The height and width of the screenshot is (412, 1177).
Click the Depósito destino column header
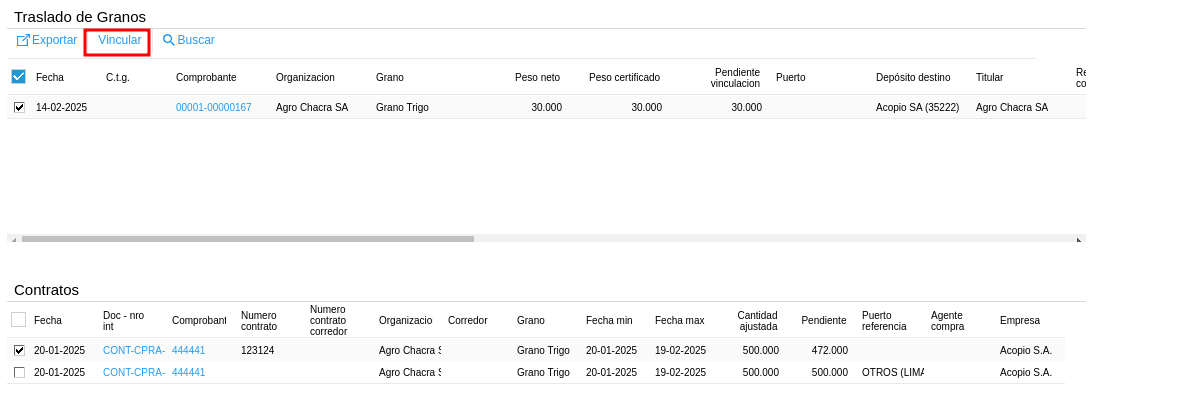pyautogui.click(x=912, y=77)
